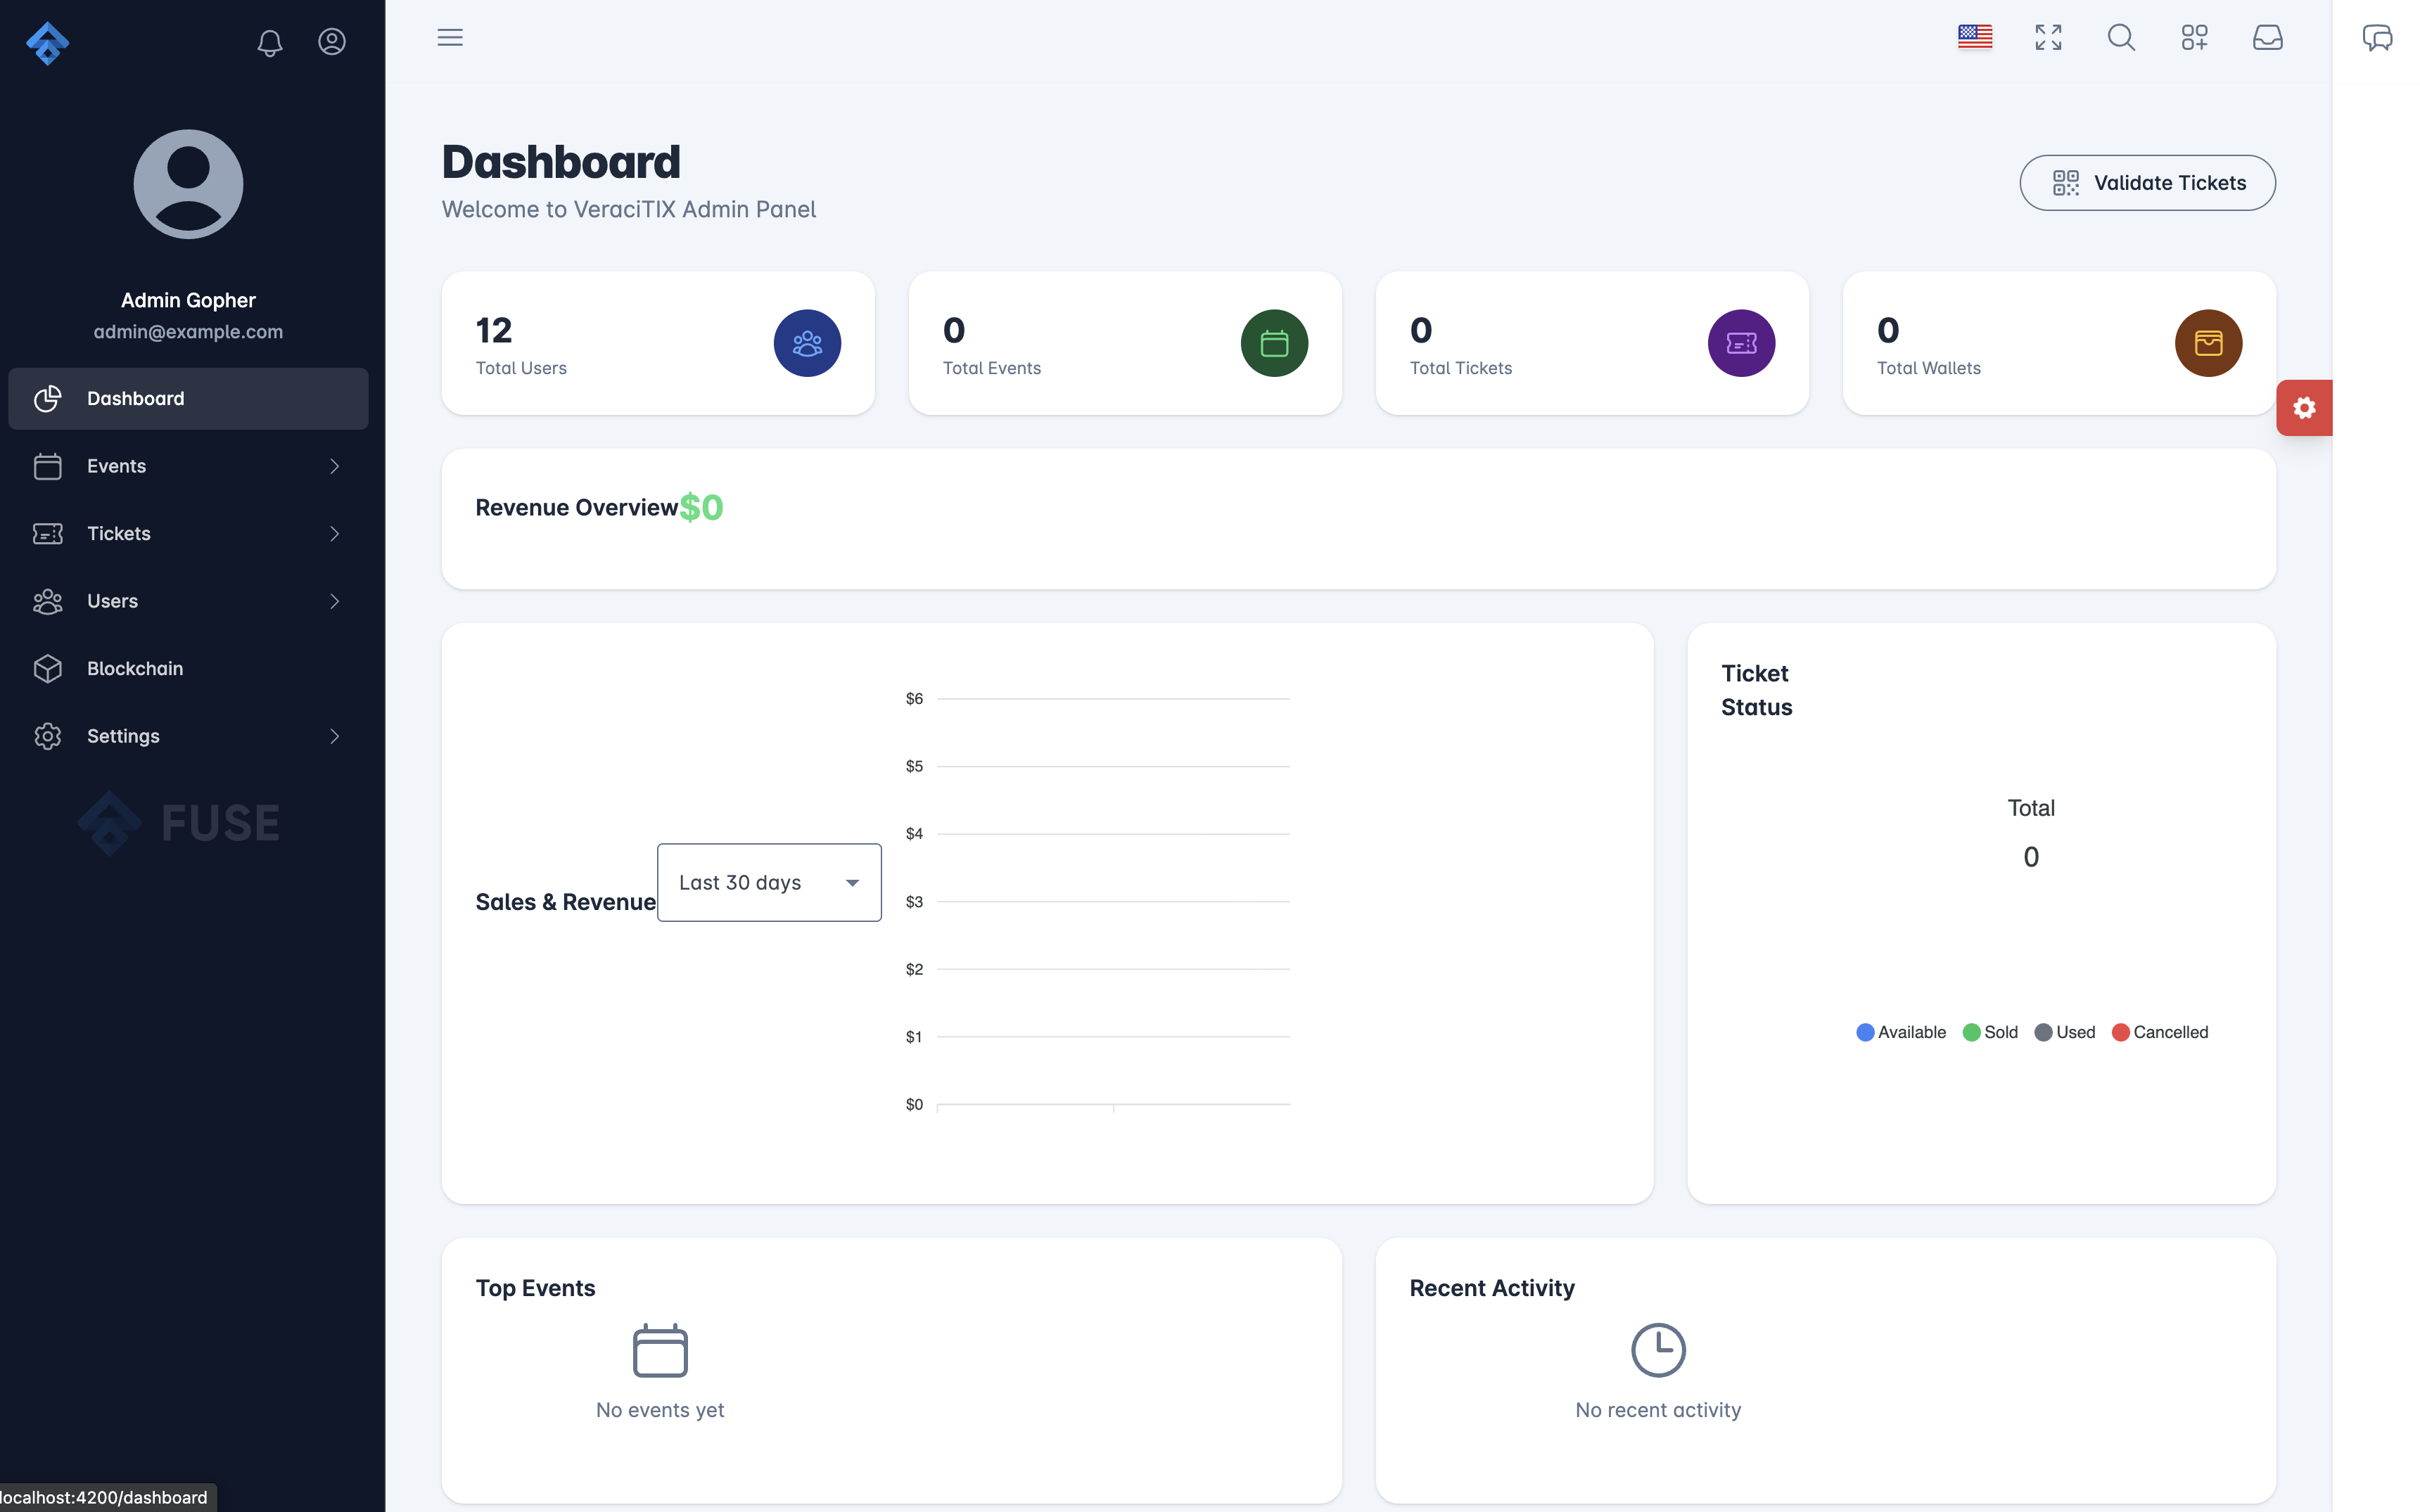This screenshot has width=2420, height=1512.
Task: Open search magnifier icon
Action: 2121,37
